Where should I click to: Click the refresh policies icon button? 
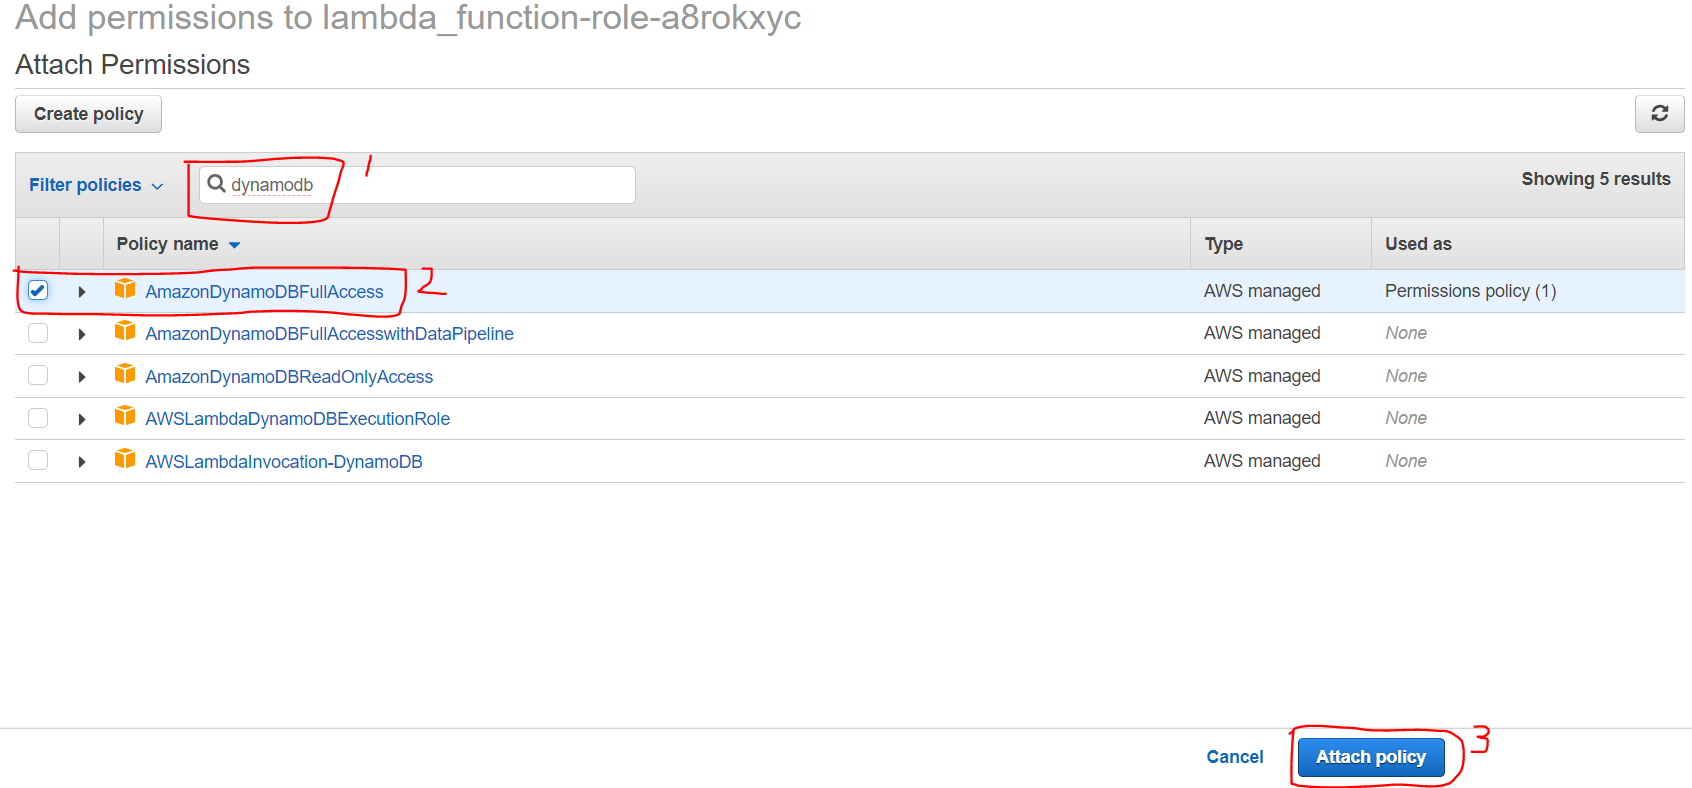1659,114
